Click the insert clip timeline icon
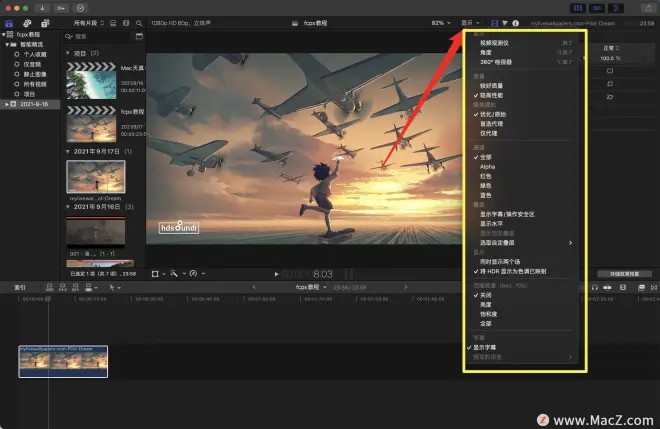Viewport: 660px width, 429px height. [63, 287]
